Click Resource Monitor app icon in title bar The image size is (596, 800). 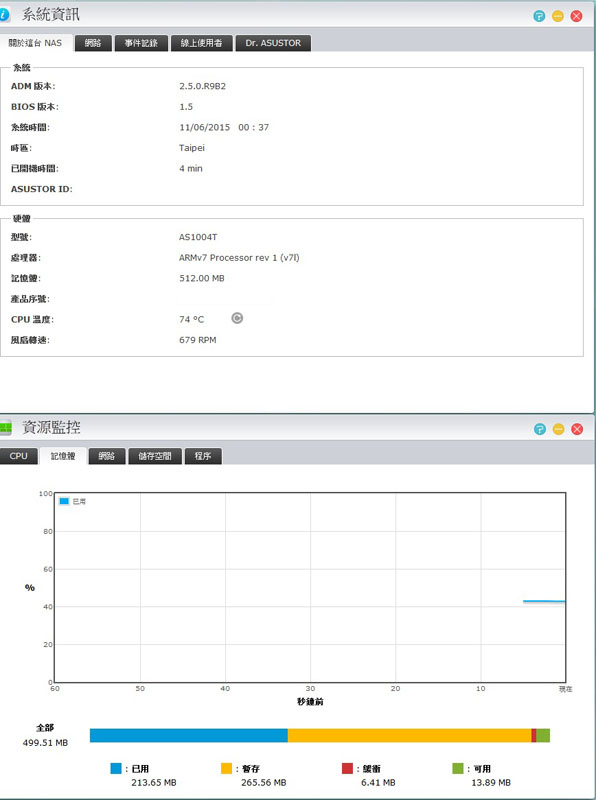pyautogui.click(x=5, y=428)
